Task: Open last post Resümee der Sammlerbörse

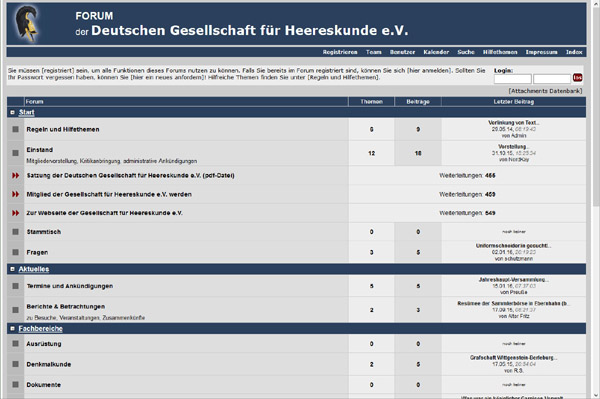Action: point(514,303)
